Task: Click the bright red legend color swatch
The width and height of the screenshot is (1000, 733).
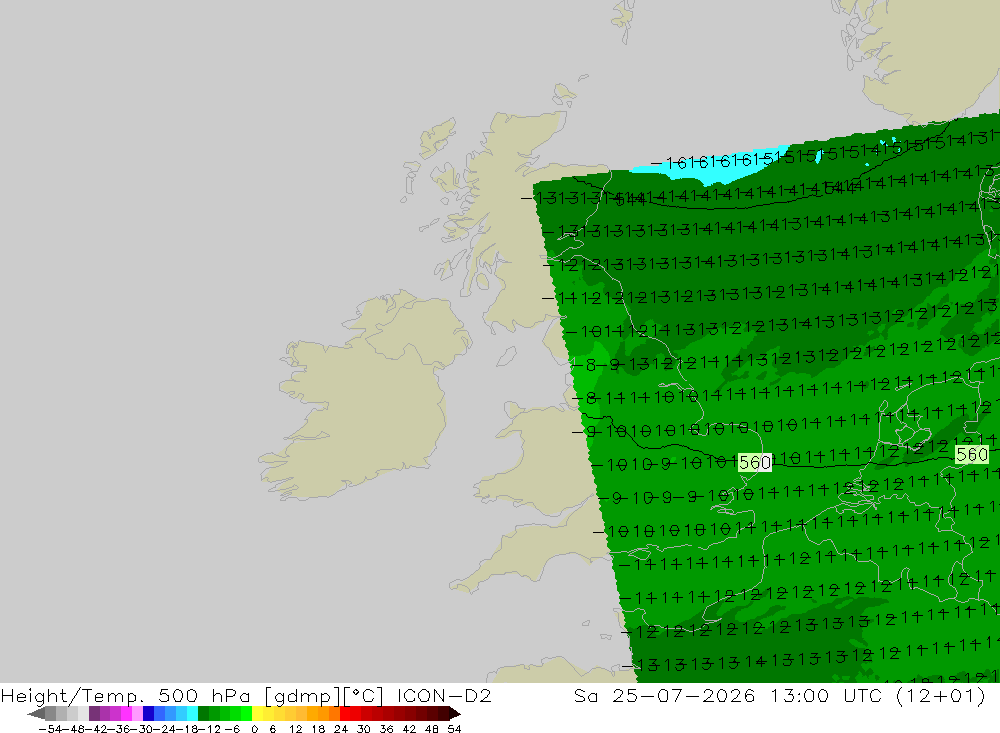Action: point(345,714)
